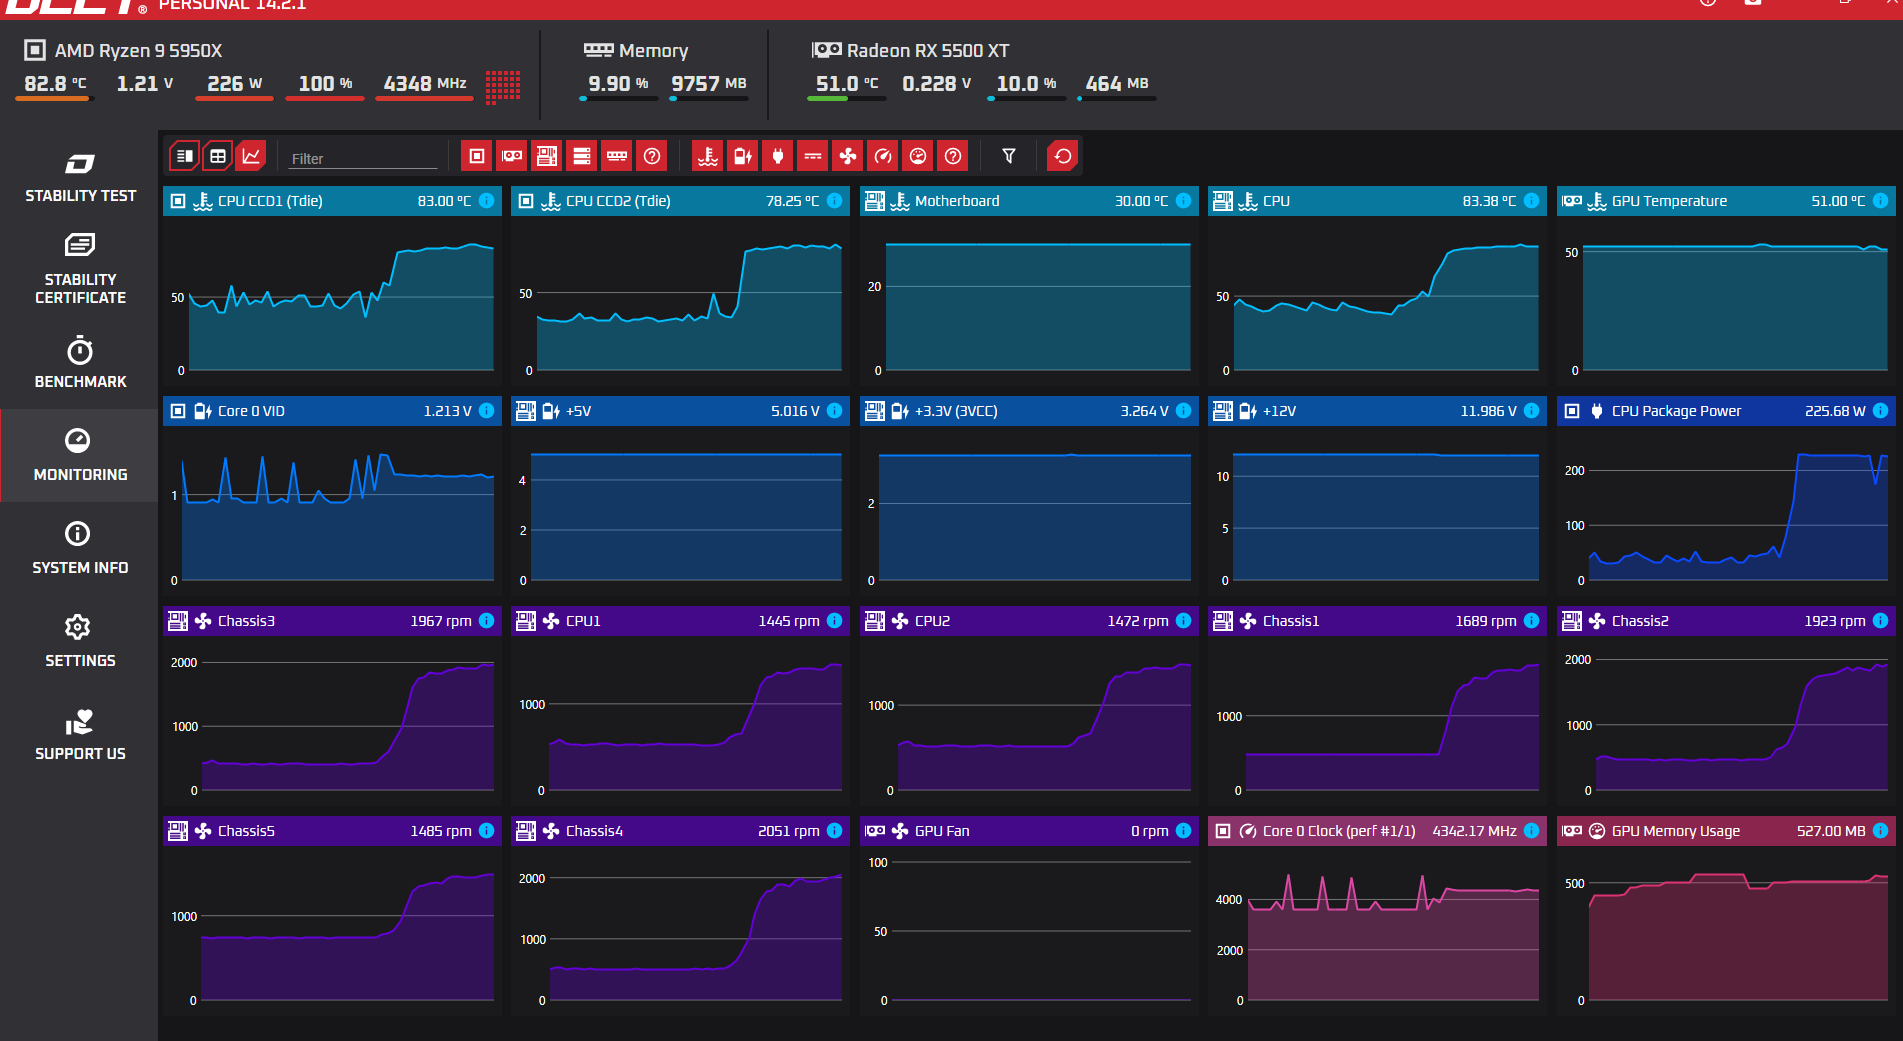
Task: Open the Stability Certificate page
Action: click(80, 269)
